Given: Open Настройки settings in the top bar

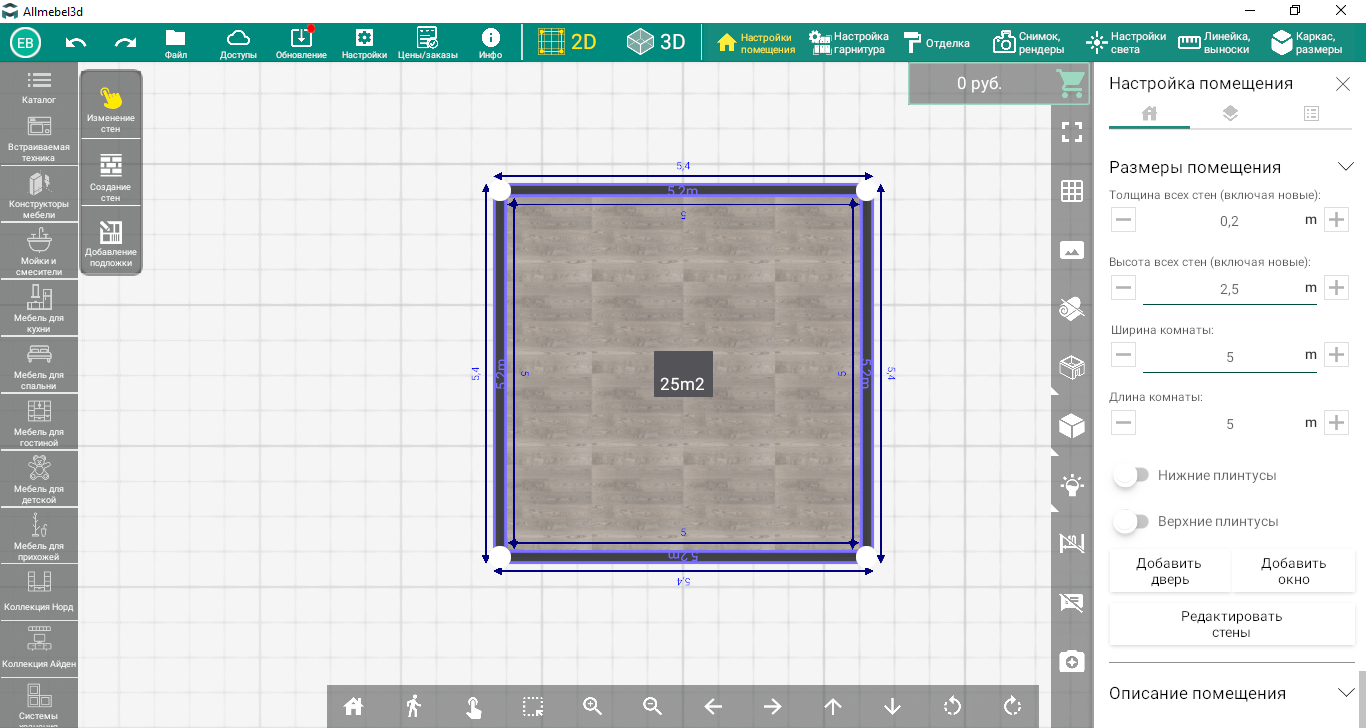Looking at the screenshot, I should coord(364,43).
